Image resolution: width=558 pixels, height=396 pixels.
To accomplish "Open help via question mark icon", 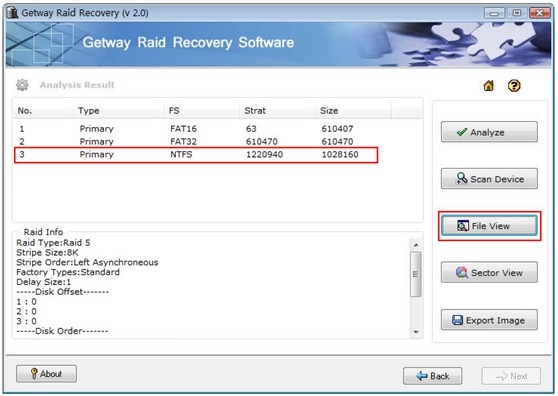I will [514, 85].
